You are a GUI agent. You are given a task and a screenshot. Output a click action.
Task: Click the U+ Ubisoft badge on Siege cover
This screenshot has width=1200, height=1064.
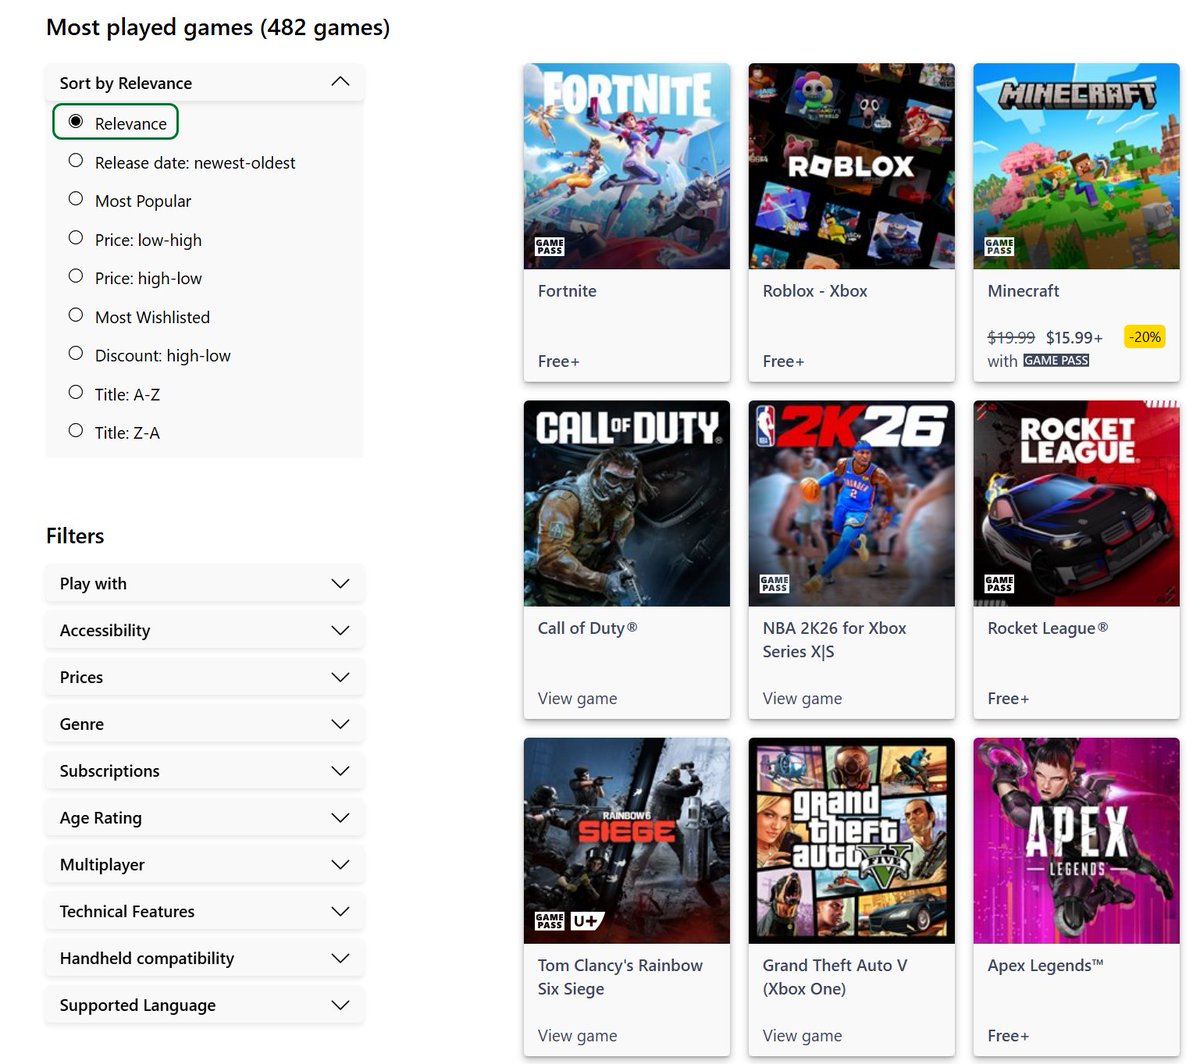coord(587,920)
